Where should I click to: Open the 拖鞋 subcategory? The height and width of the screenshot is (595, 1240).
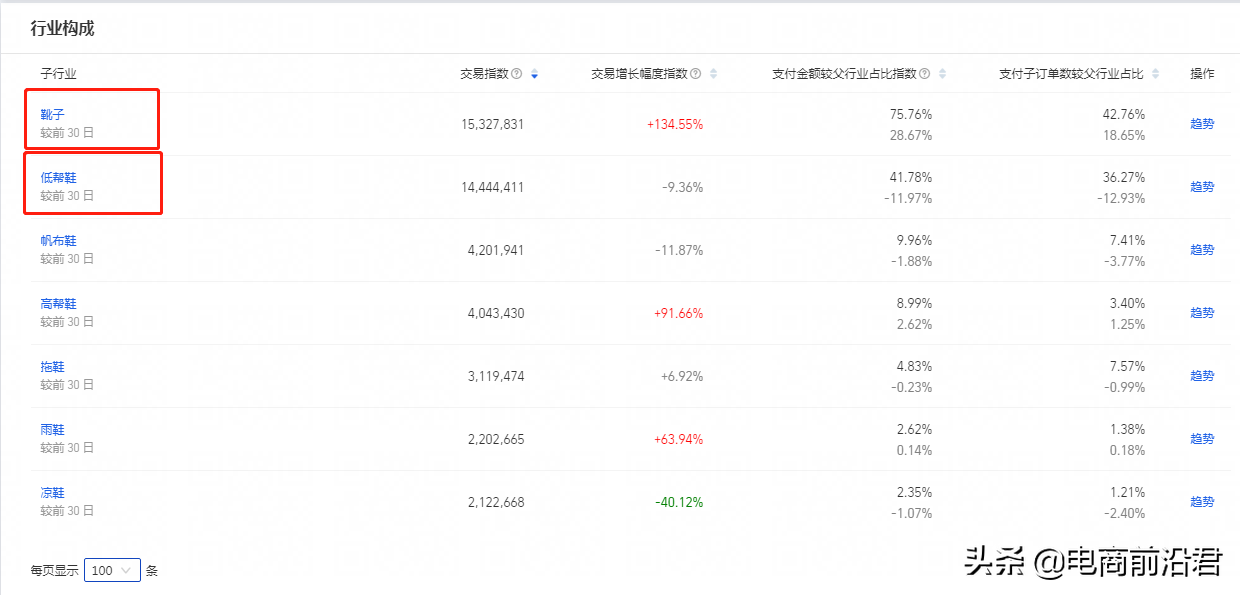click(54, 366)
